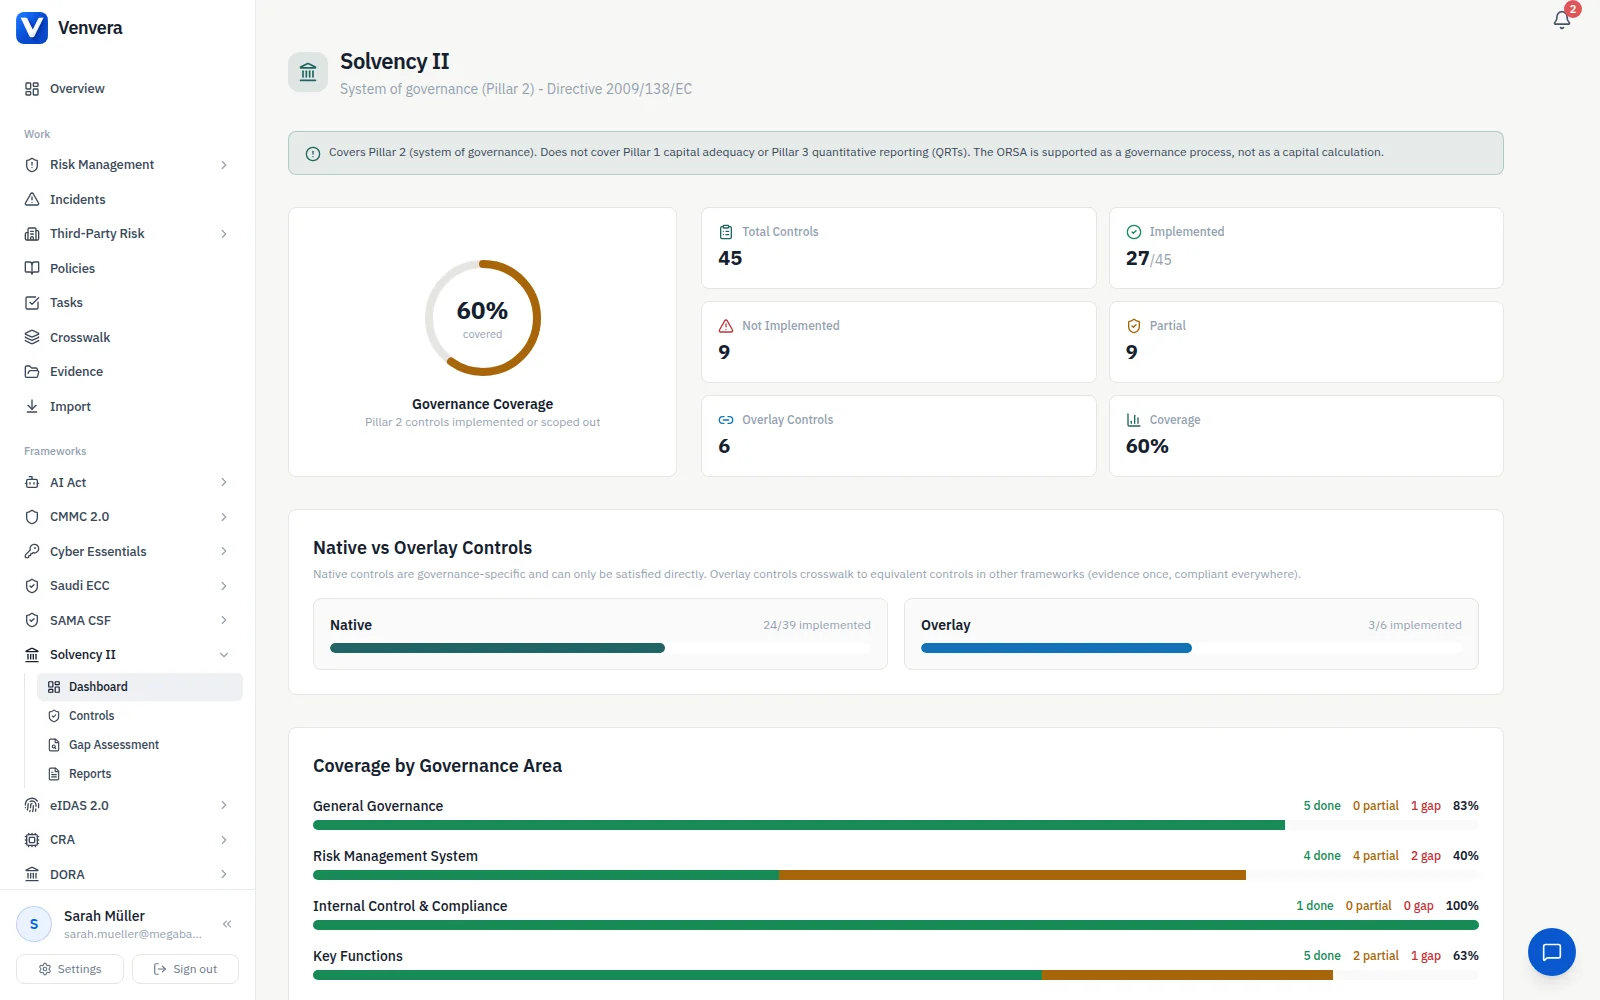Open Solvency II Controls page
This screenshot has height=1000, width=1600.
140,716
